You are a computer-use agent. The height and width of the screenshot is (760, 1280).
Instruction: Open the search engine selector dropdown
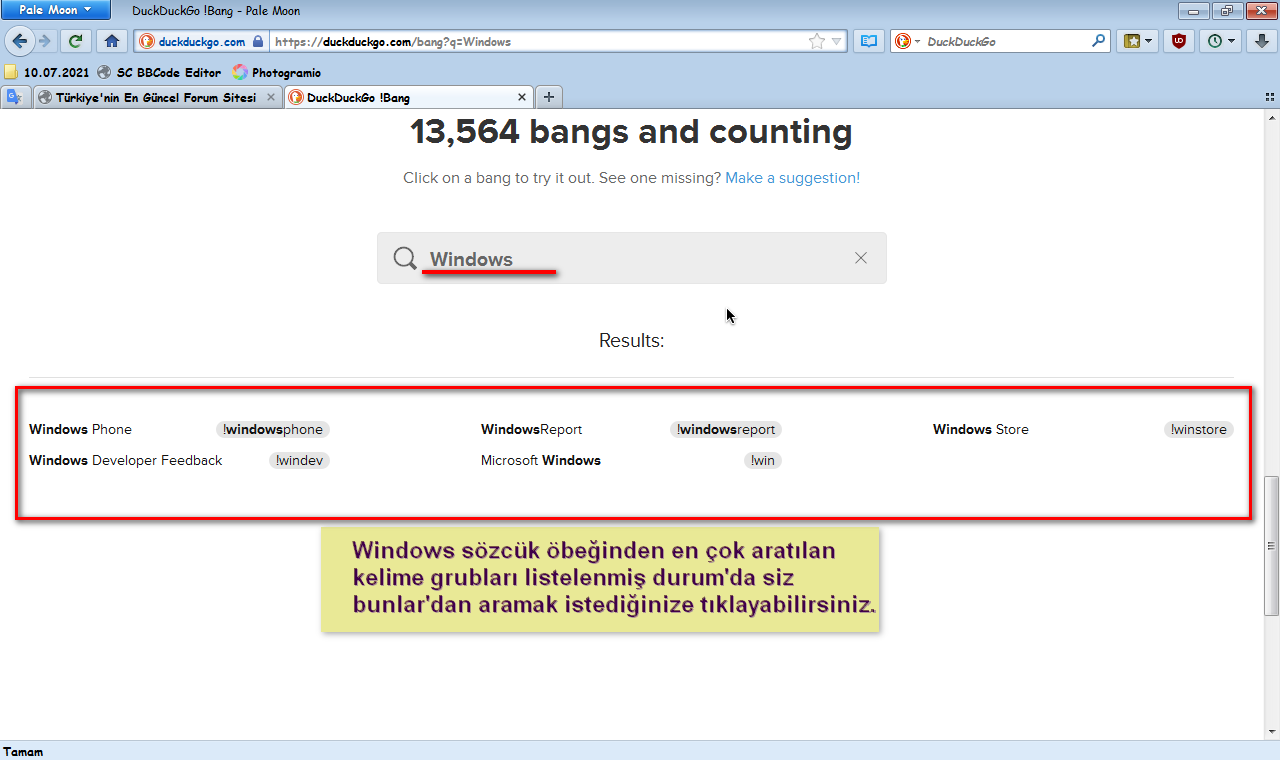(x=907, y=41)
